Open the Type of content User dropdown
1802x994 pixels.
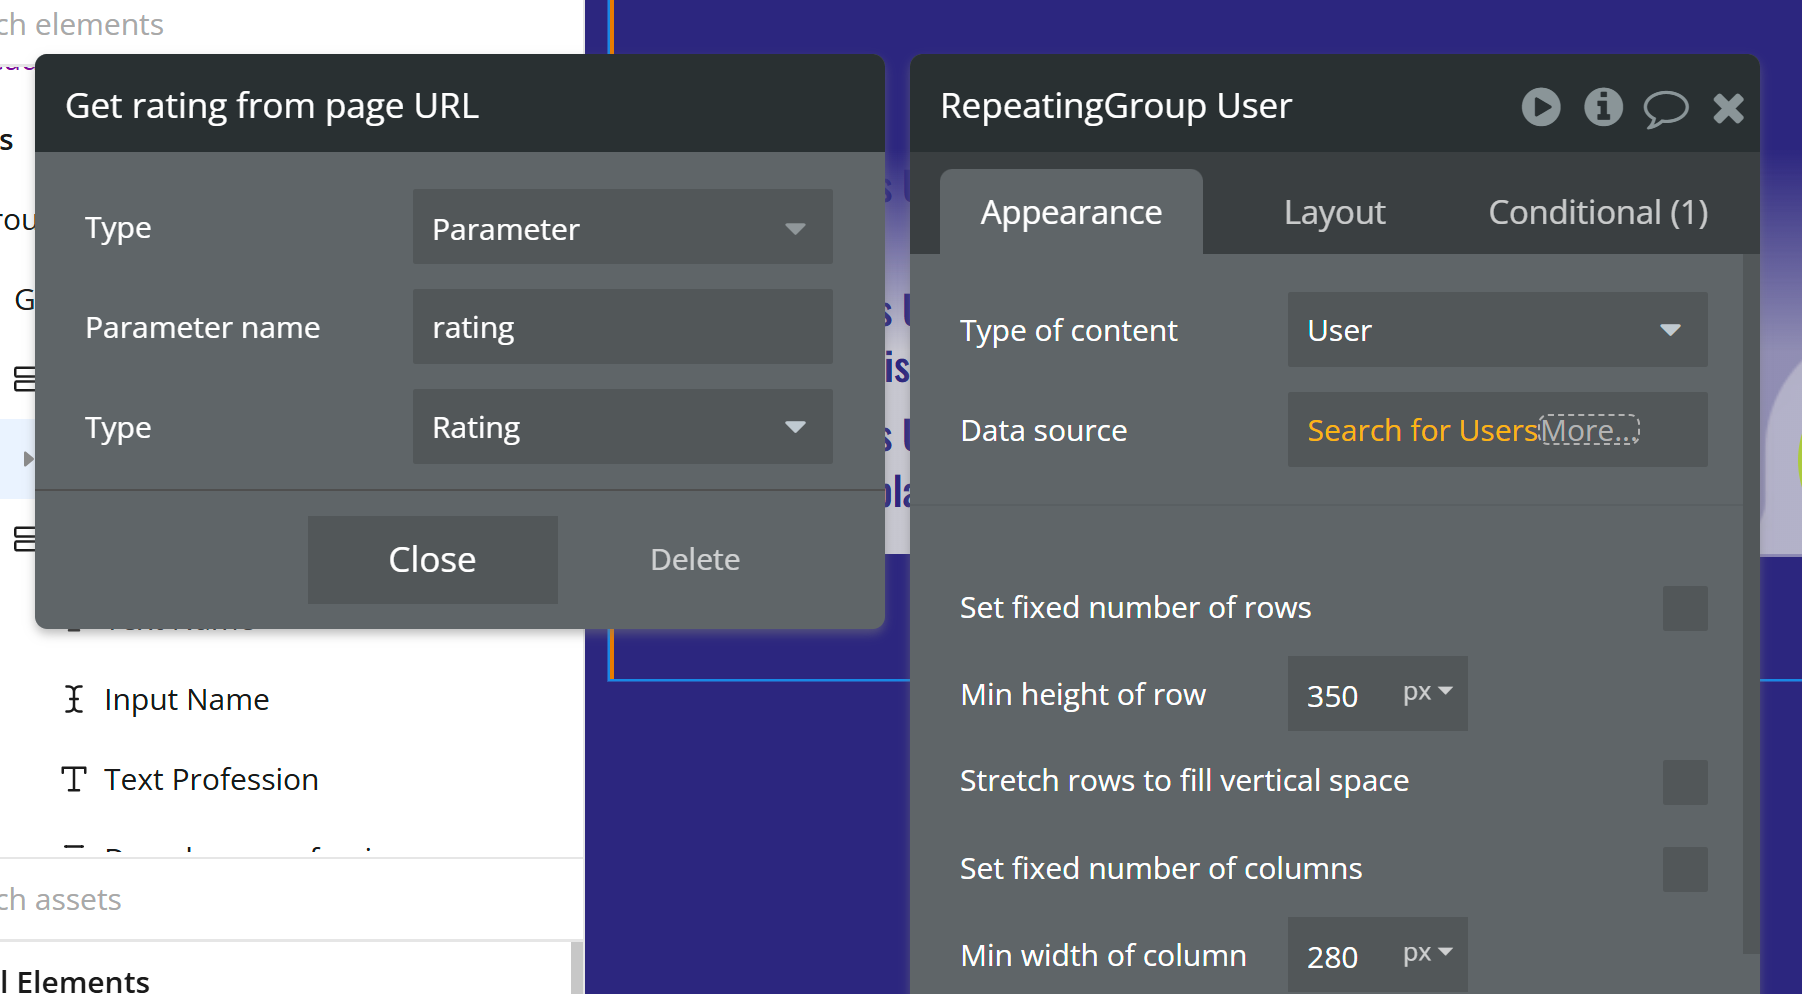pos(1496,330)
